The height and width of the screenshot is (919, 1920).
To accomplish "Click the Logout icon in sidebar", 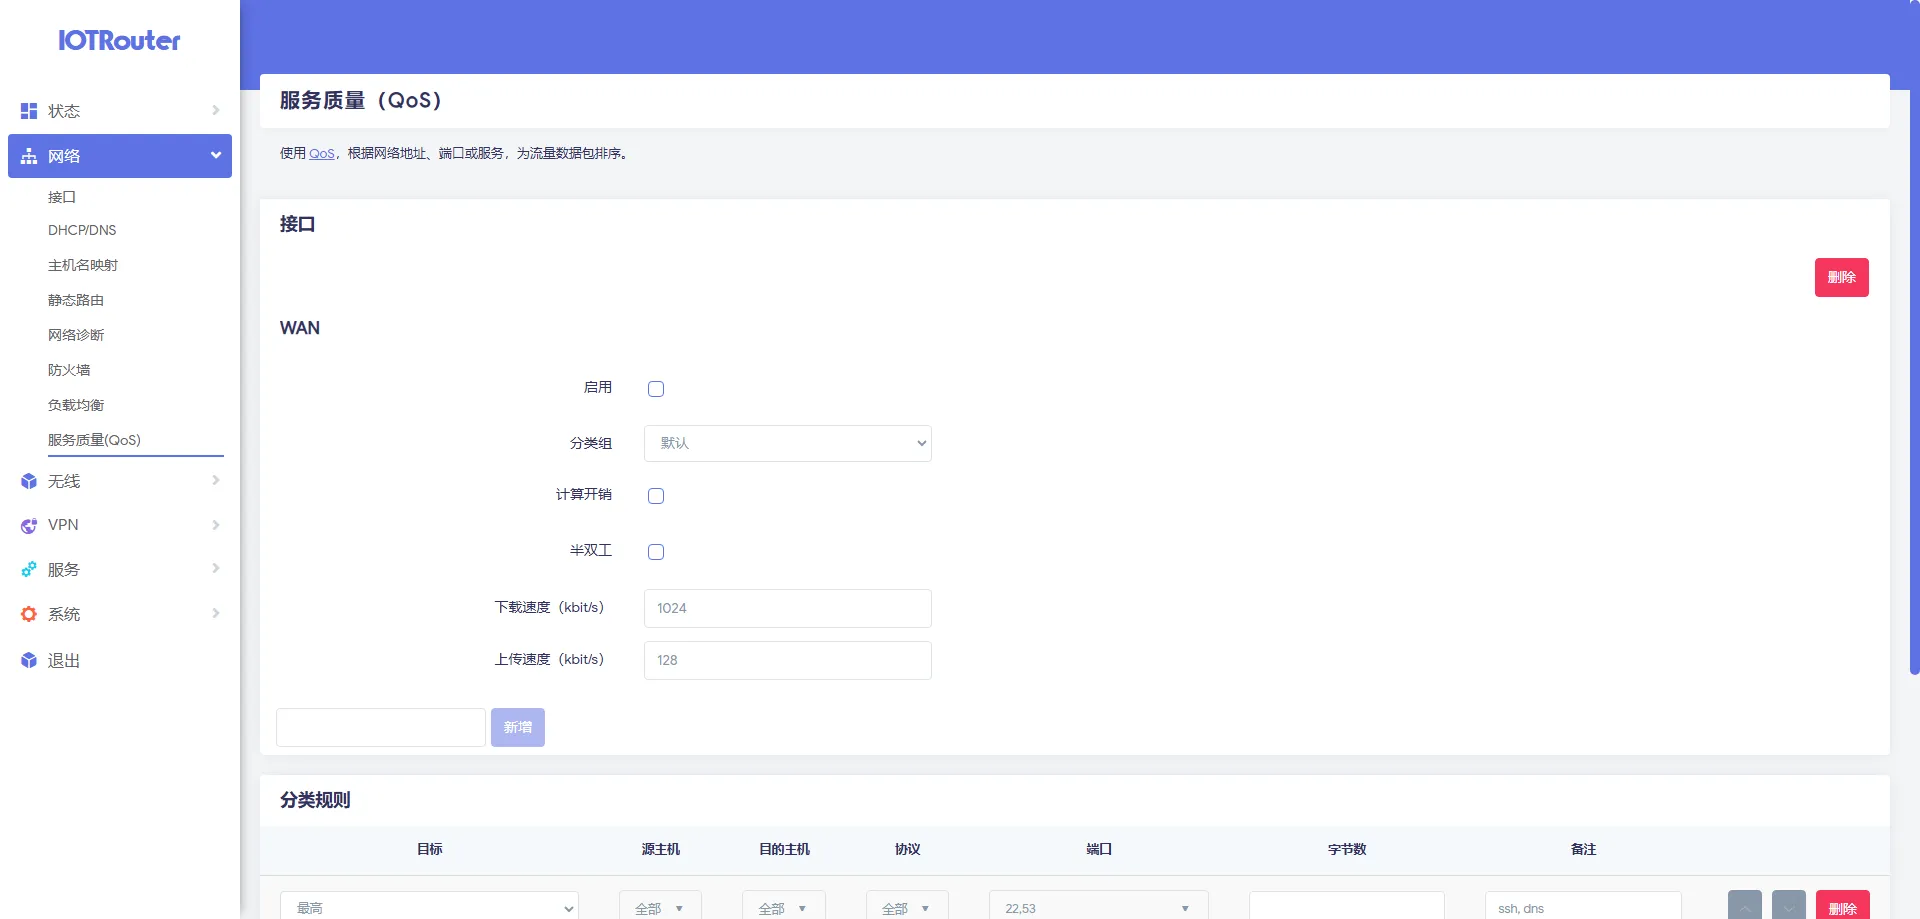I will pos(29,661).
